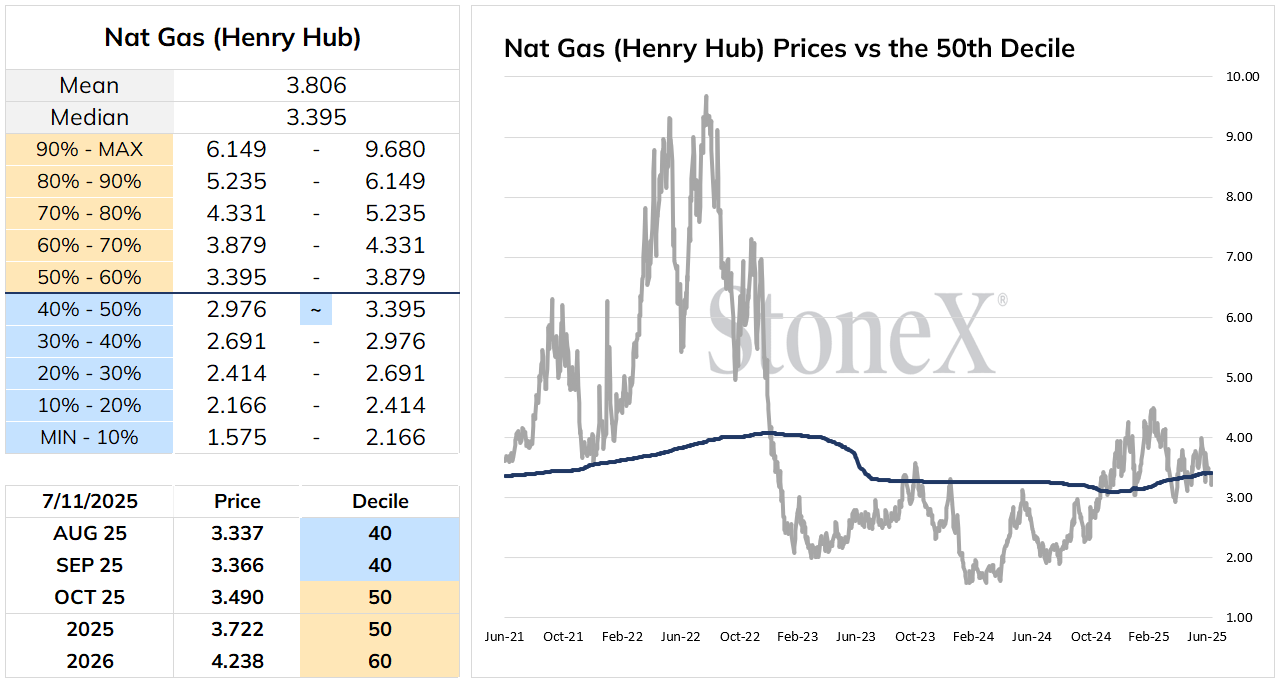Click the Price column header
Viewport: 1280px width, 681px height.
pos(237,501)
